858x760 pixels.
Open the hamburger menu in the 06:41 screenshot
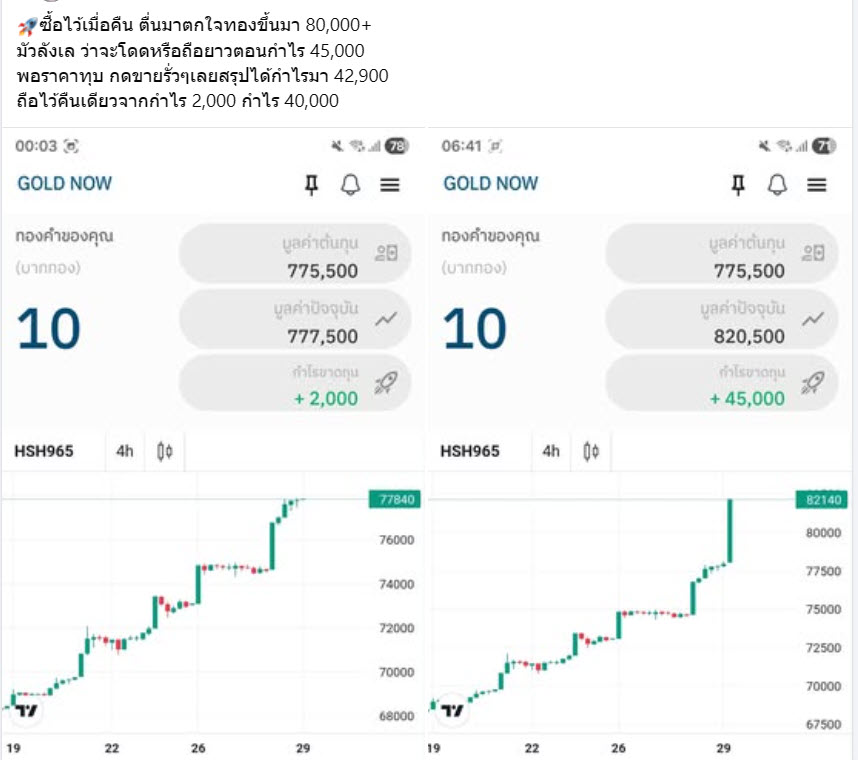(x=817, y=184)
